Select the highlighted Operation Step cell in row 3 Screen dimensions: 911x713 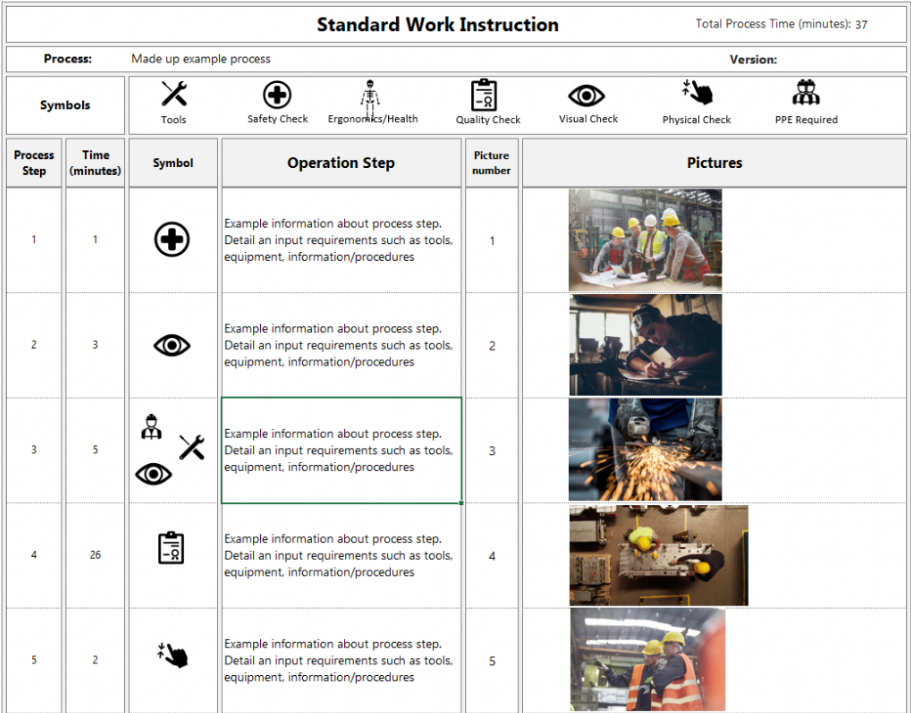[341, 450]
